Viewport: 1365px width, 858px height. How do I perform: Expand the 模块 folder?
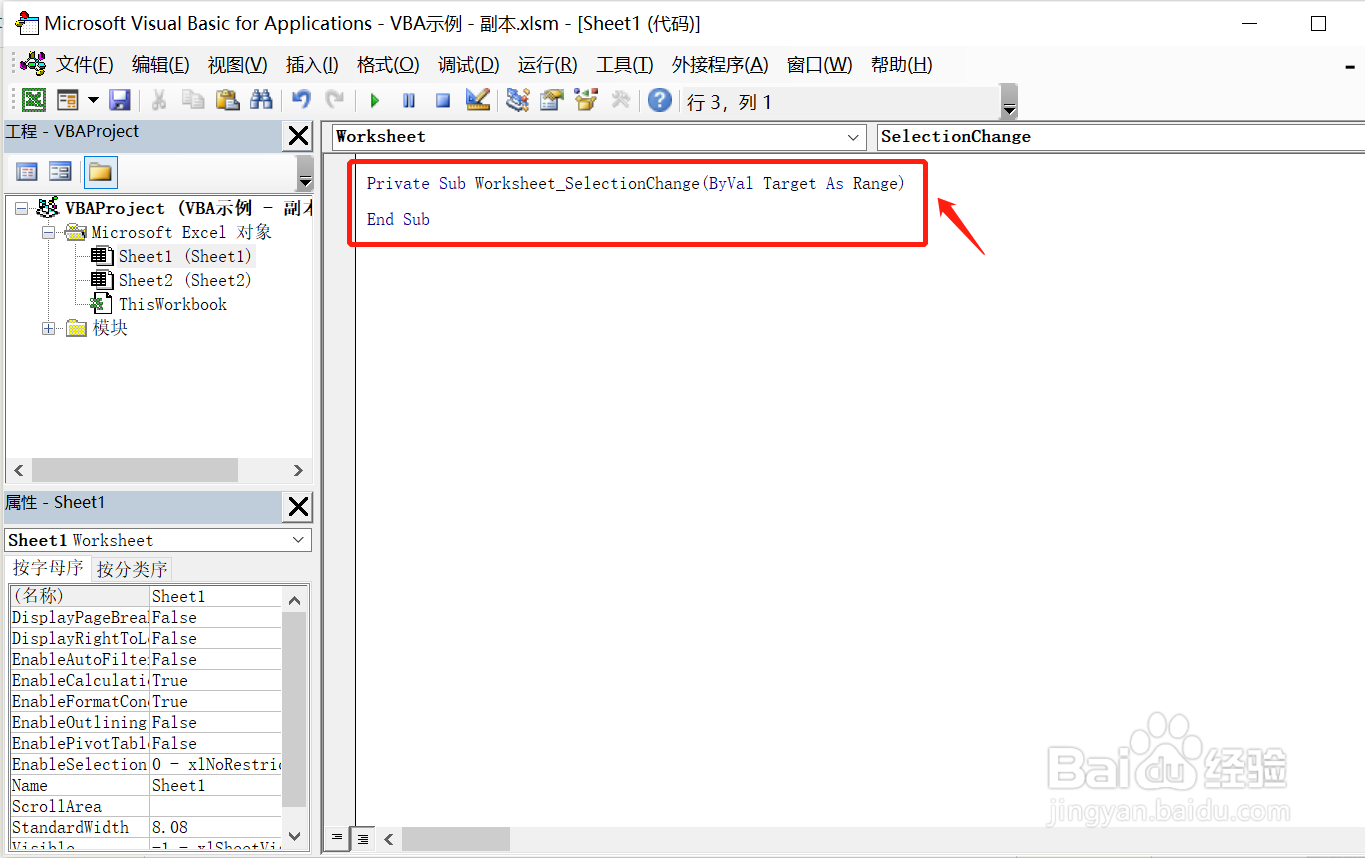coord(48,328)
